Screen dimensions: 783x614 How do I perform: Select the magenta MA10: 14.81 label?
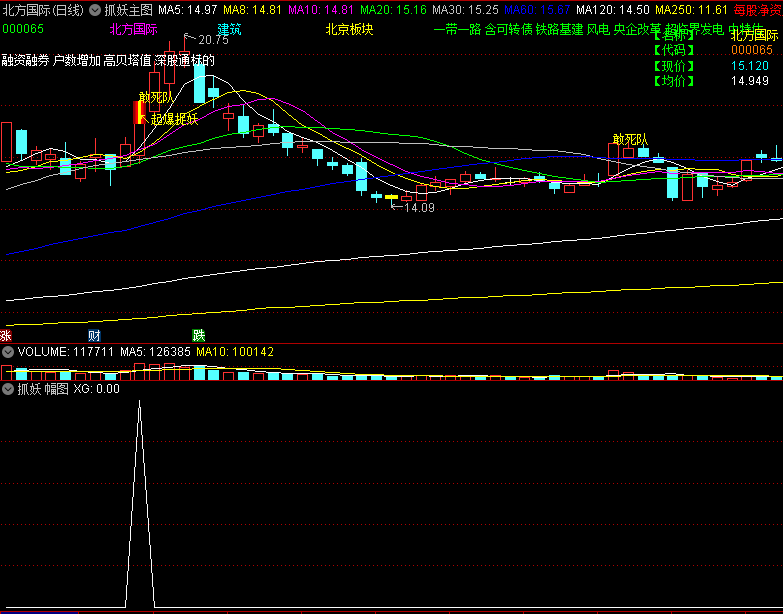click(x=321, y=9)
